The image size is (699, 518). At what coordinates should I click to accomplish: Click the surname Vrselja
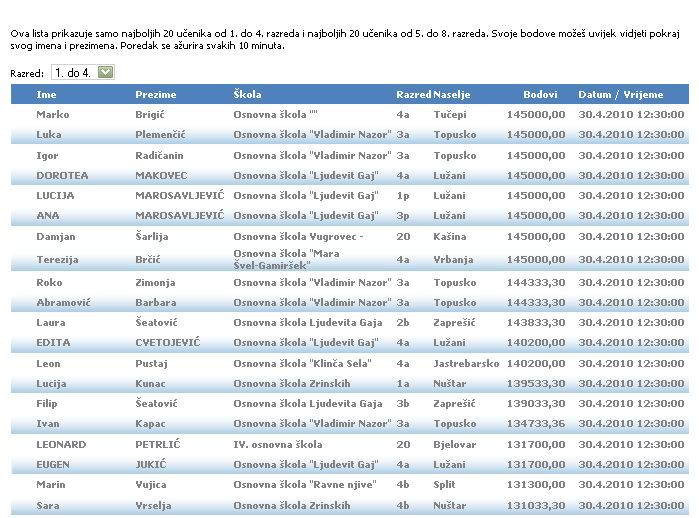153,506
